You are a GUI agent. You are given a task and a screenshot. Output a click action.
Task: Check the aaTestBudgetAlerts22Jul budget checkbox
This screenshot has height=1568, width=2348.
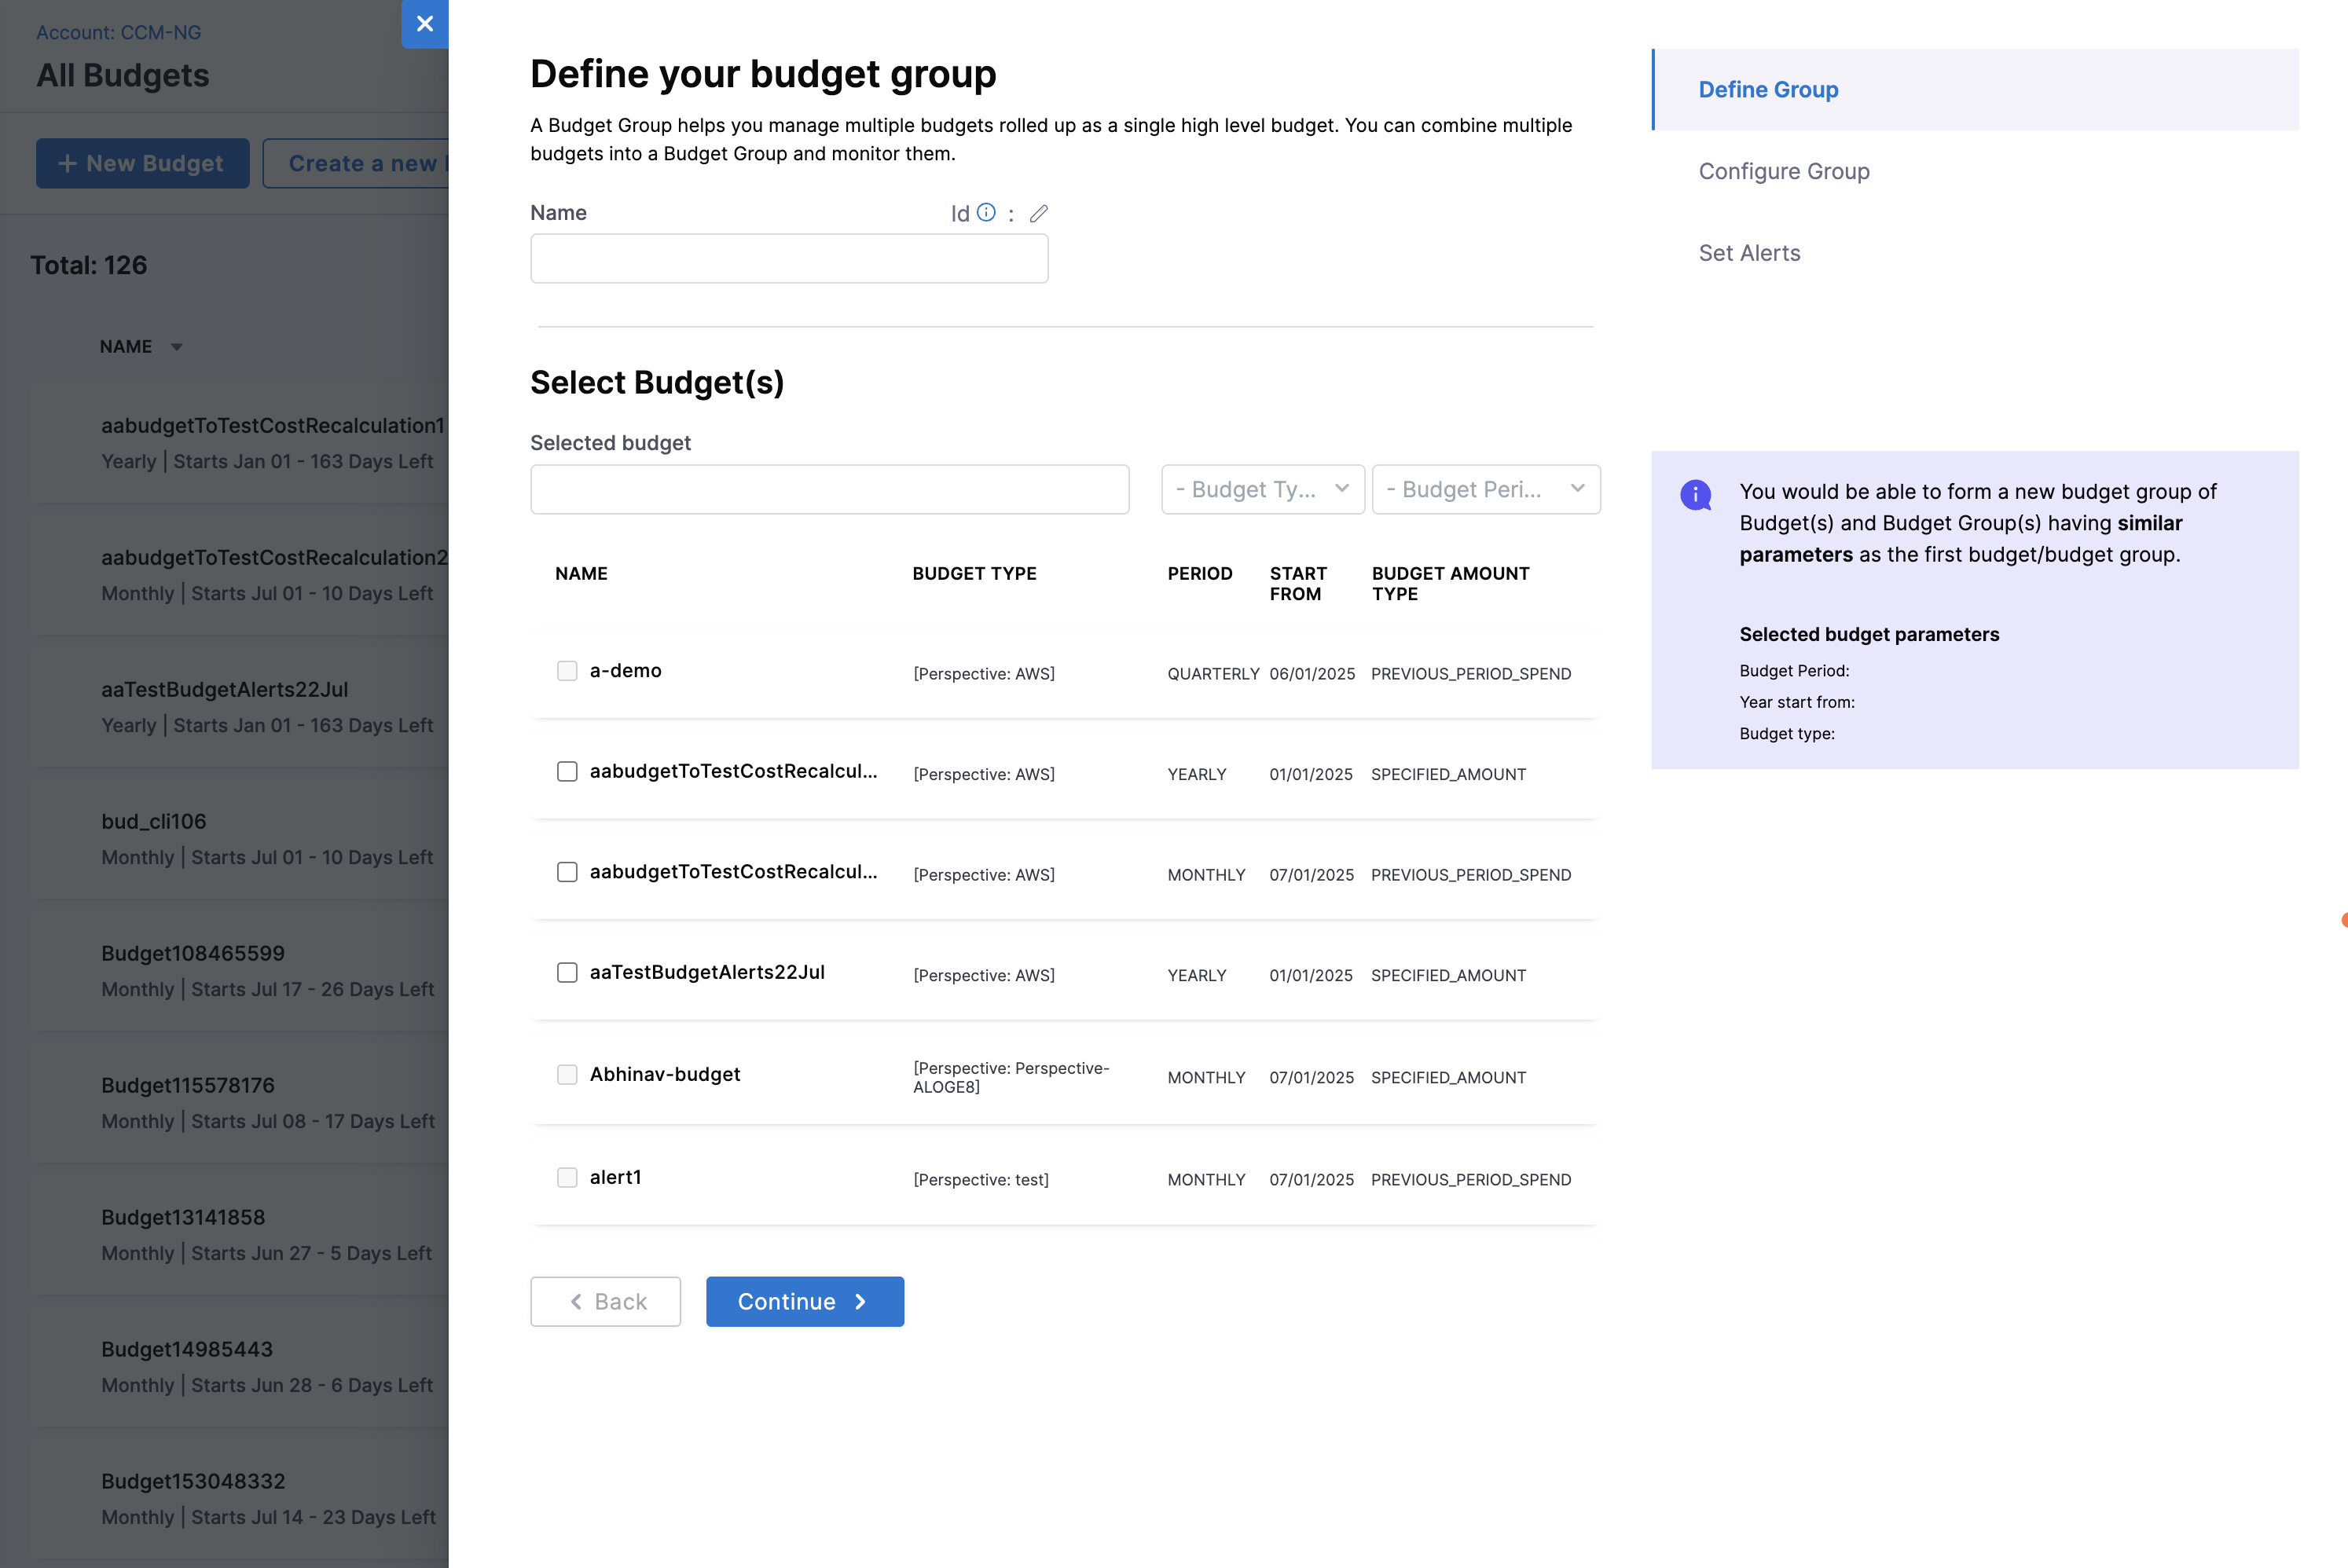point(567,972)
